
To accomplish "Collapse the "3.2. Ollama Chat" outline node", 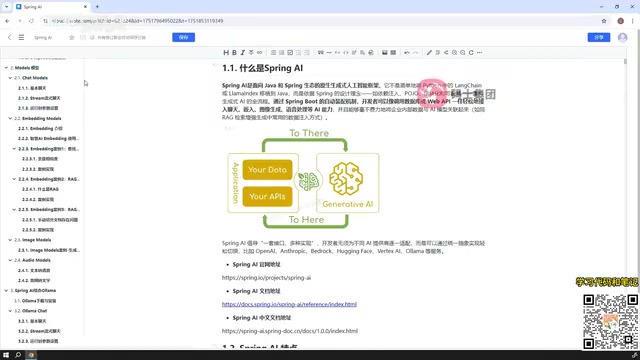I will click(x=10, y=311).
